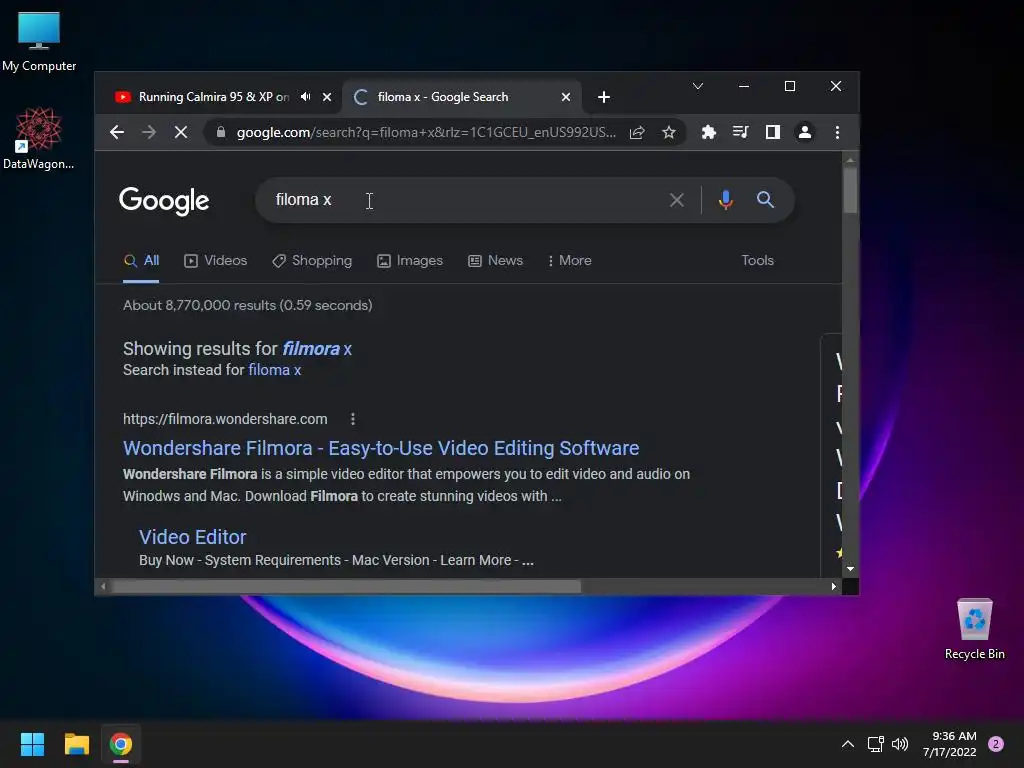Image resolution: width=1024 pixels, height=768 pixels.
Task: Close the Running Calmira YouTube tab
Action: click(327, 97)
